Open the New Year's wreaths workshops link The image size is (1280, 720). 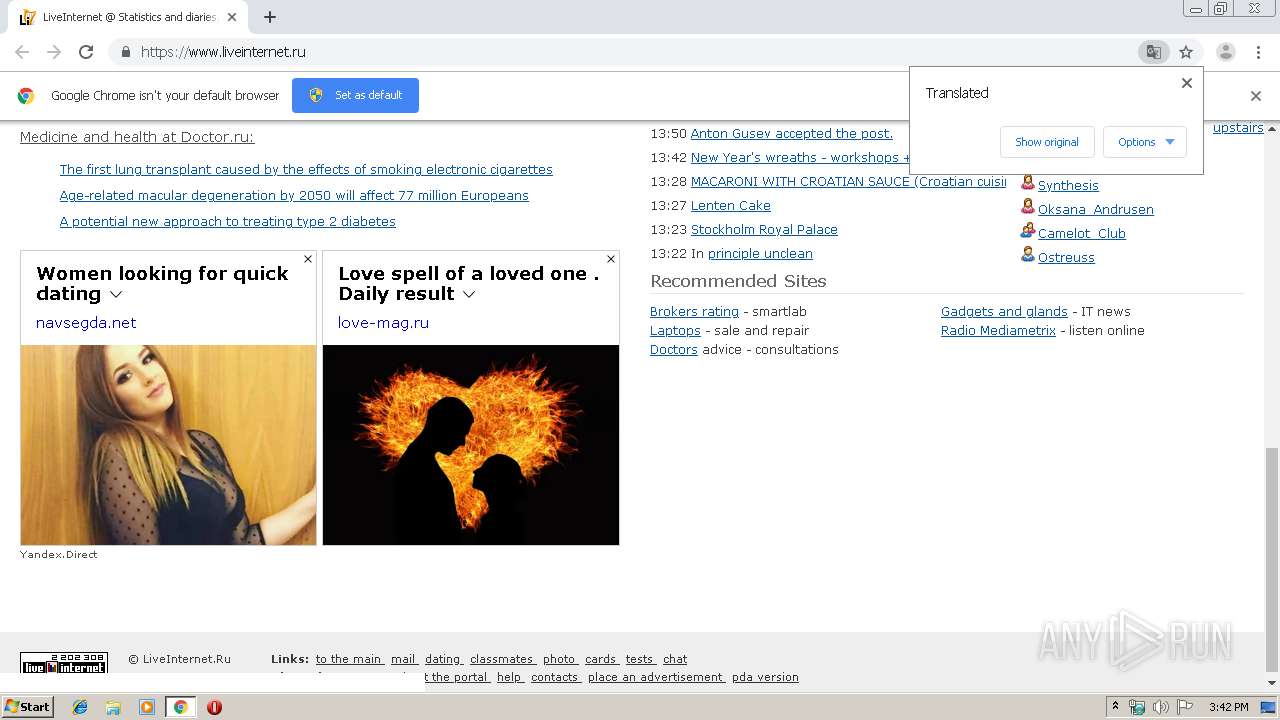coord(800,157)
